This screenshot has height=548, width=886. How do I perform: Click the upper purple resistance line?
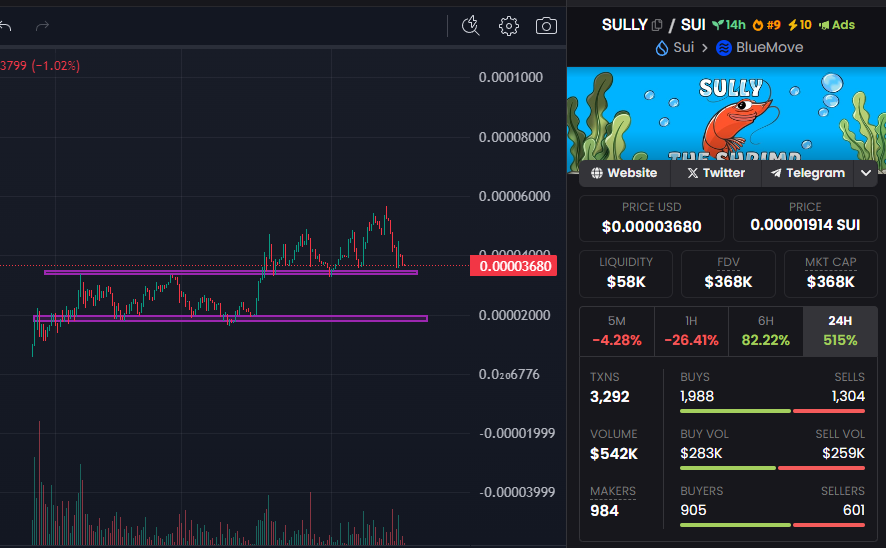coord(231,272)
